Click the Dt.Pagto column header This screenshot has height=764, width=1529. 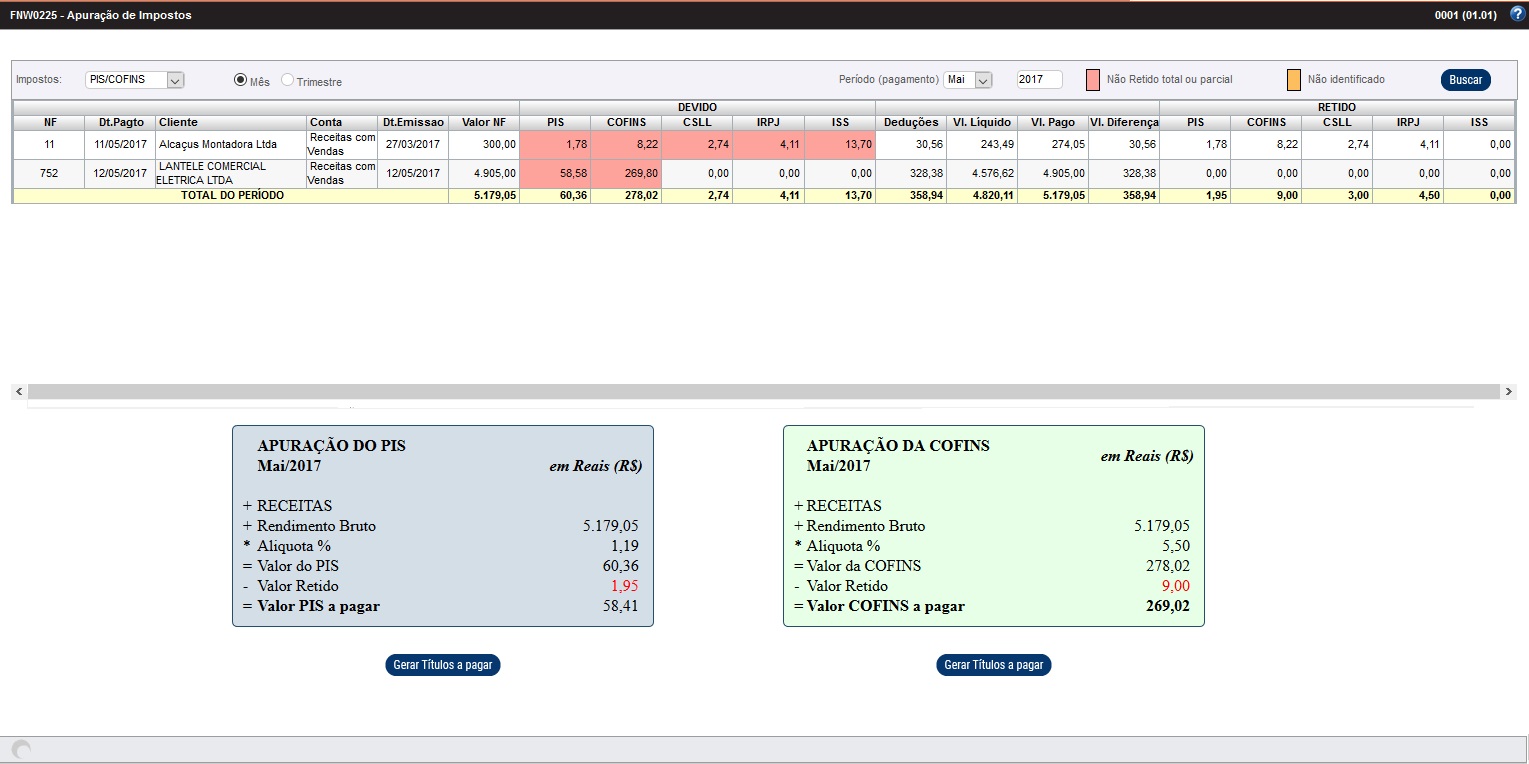(121, 122)
